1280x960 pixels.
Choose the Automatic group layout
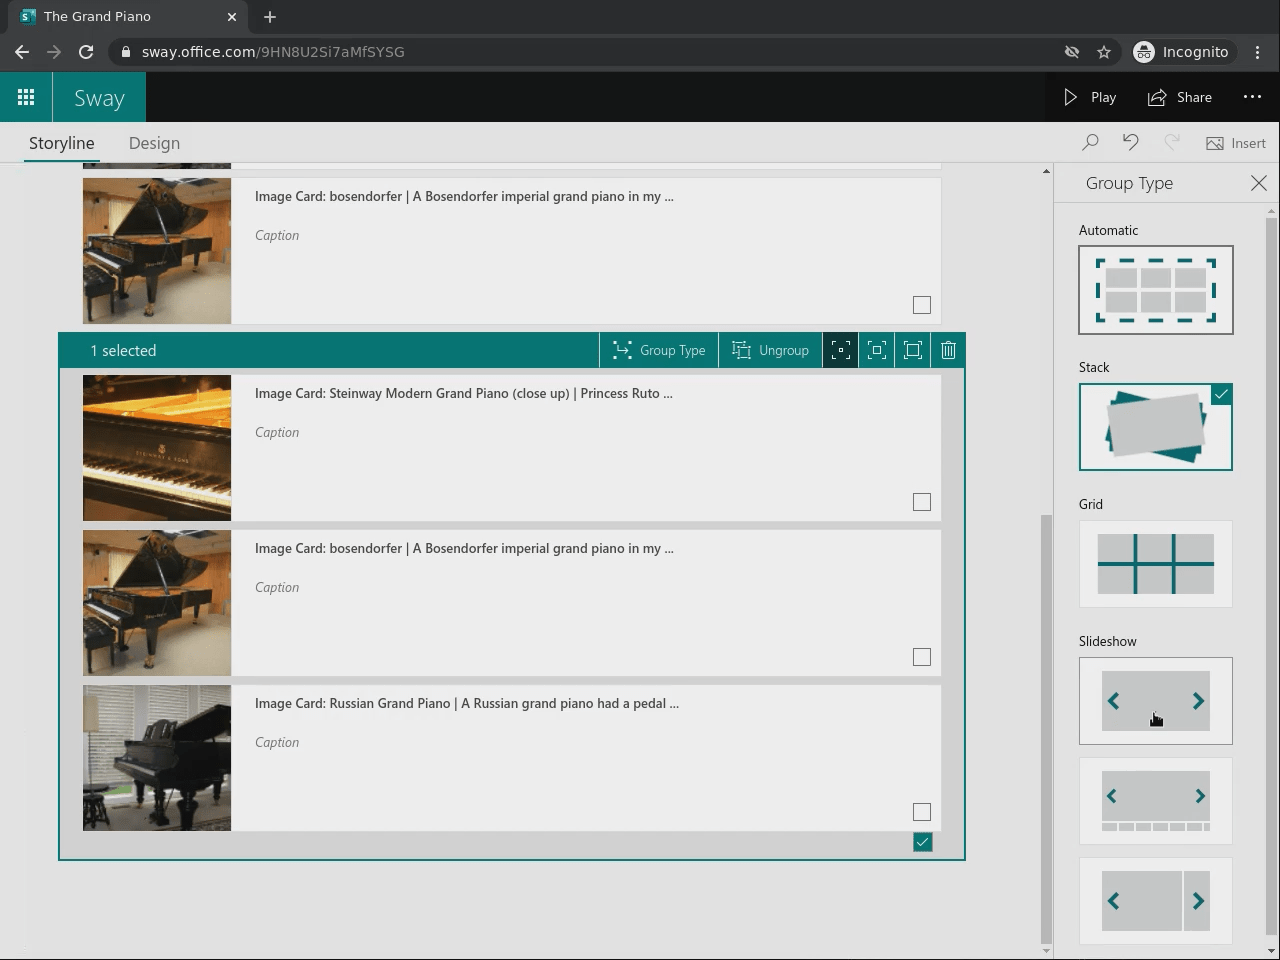tap(1156, 290)
